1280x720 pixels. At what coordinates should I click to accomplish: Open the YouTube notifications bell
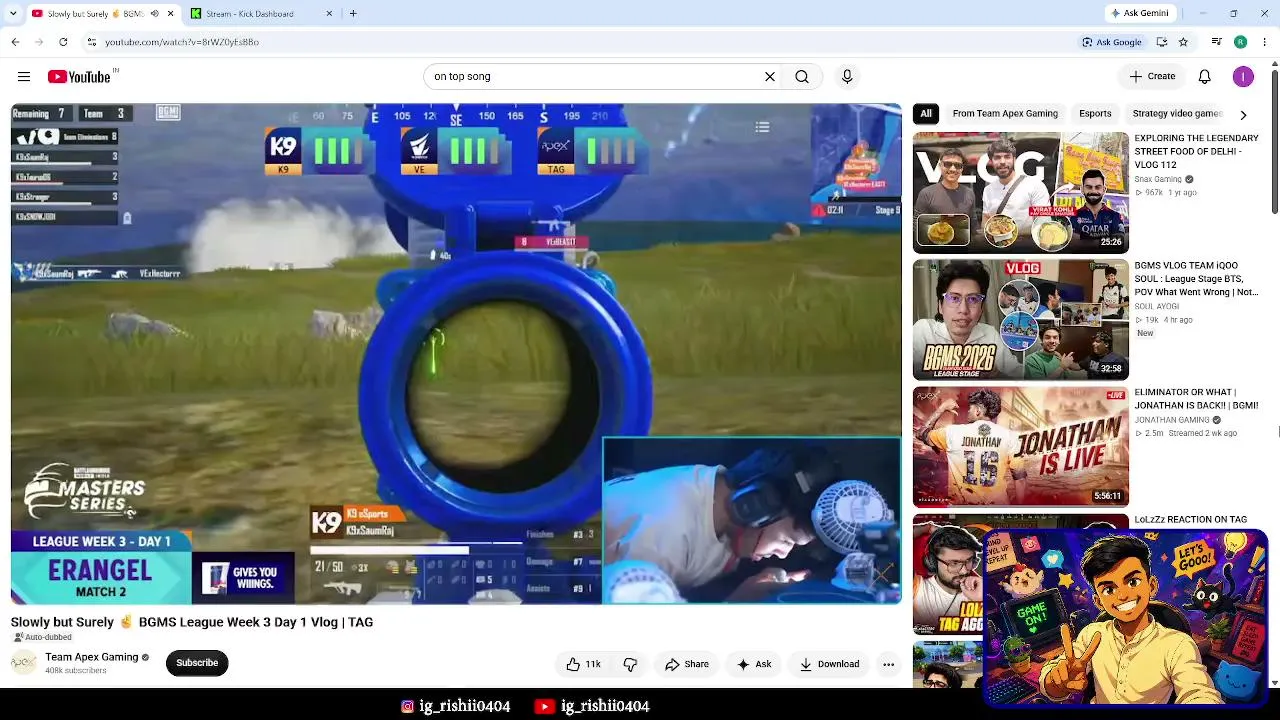click(x=1205, y=77)
